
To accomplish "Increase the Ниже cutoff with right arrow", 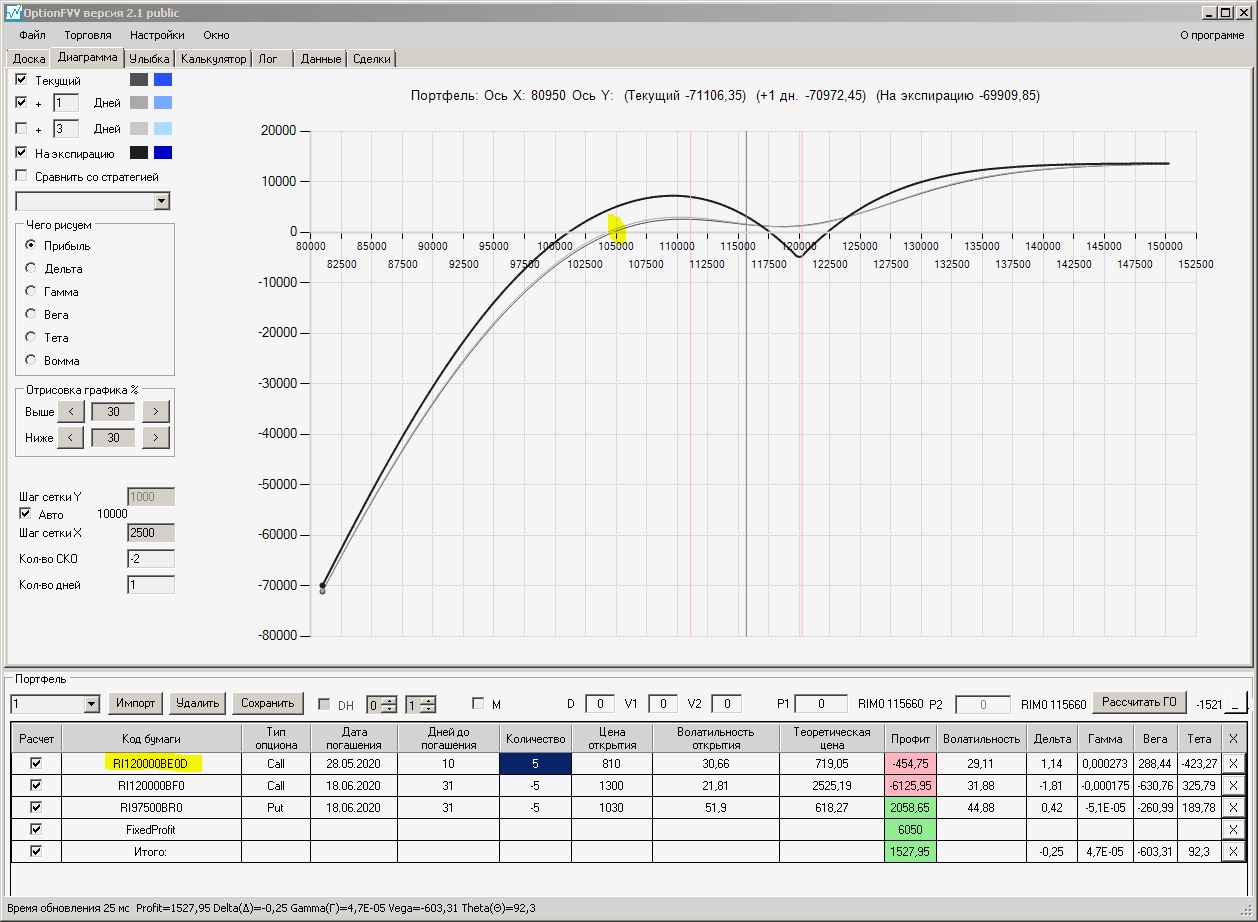I will click(x=156, y=437).
